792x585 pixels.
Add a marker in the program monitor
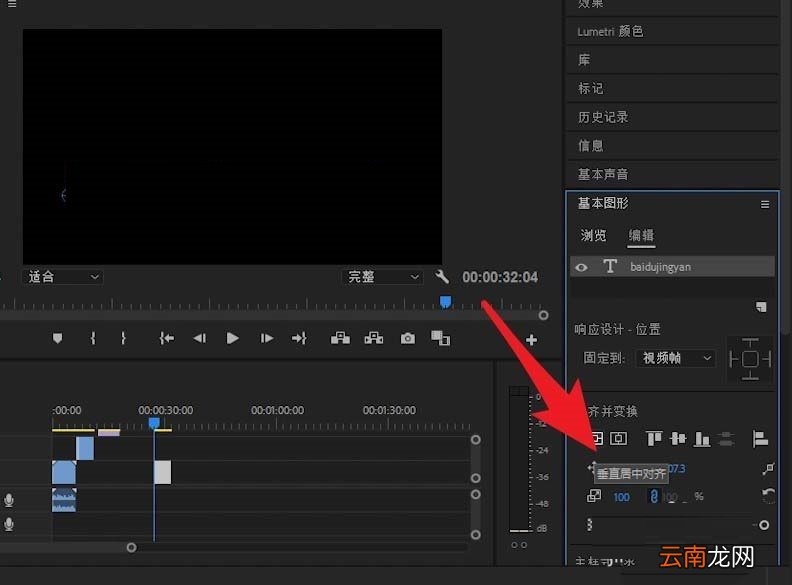click(57, 338)
